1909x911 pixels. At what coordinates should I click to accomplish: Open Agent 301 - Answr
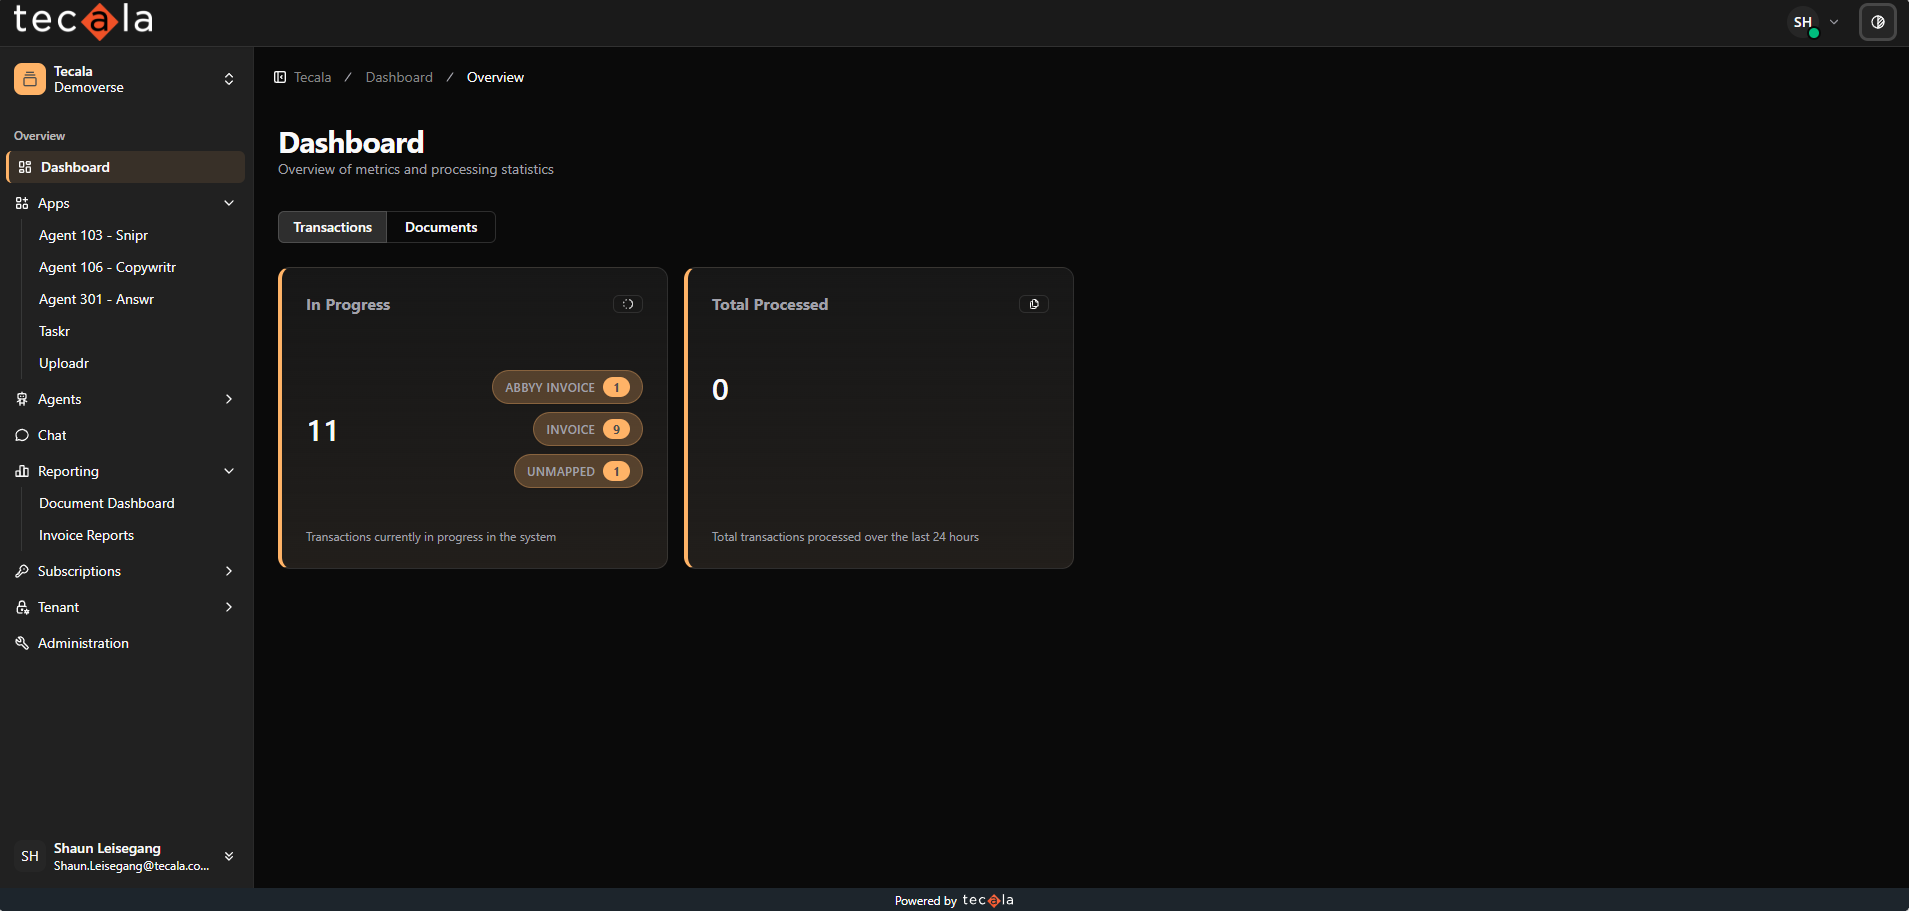coord(96,299)
